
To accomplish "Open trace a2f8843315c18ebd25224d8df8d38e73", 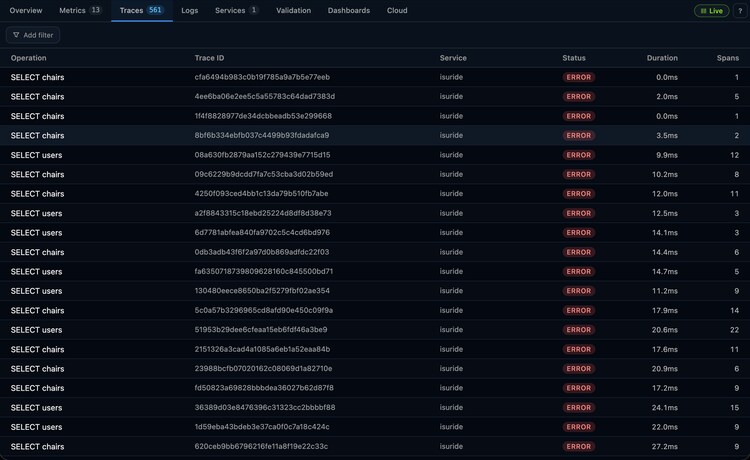I will pyautogui.click(x=263, y=213).
